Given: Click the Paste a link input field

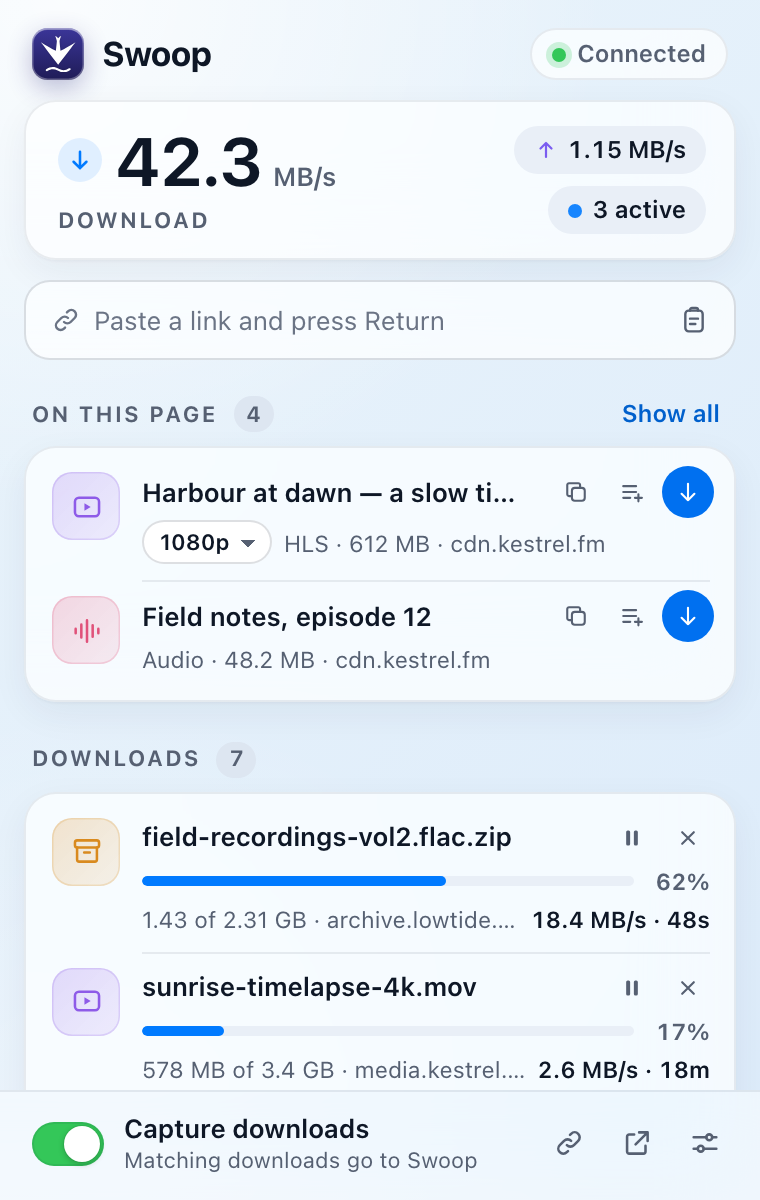Looking at the screenshot, I should [380, 321].
